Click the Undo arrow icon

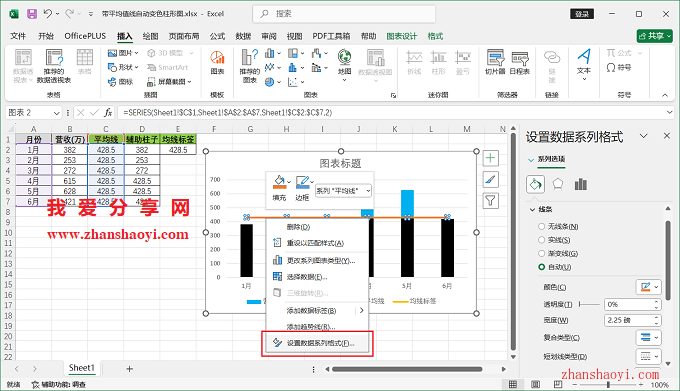pos(48,14)
